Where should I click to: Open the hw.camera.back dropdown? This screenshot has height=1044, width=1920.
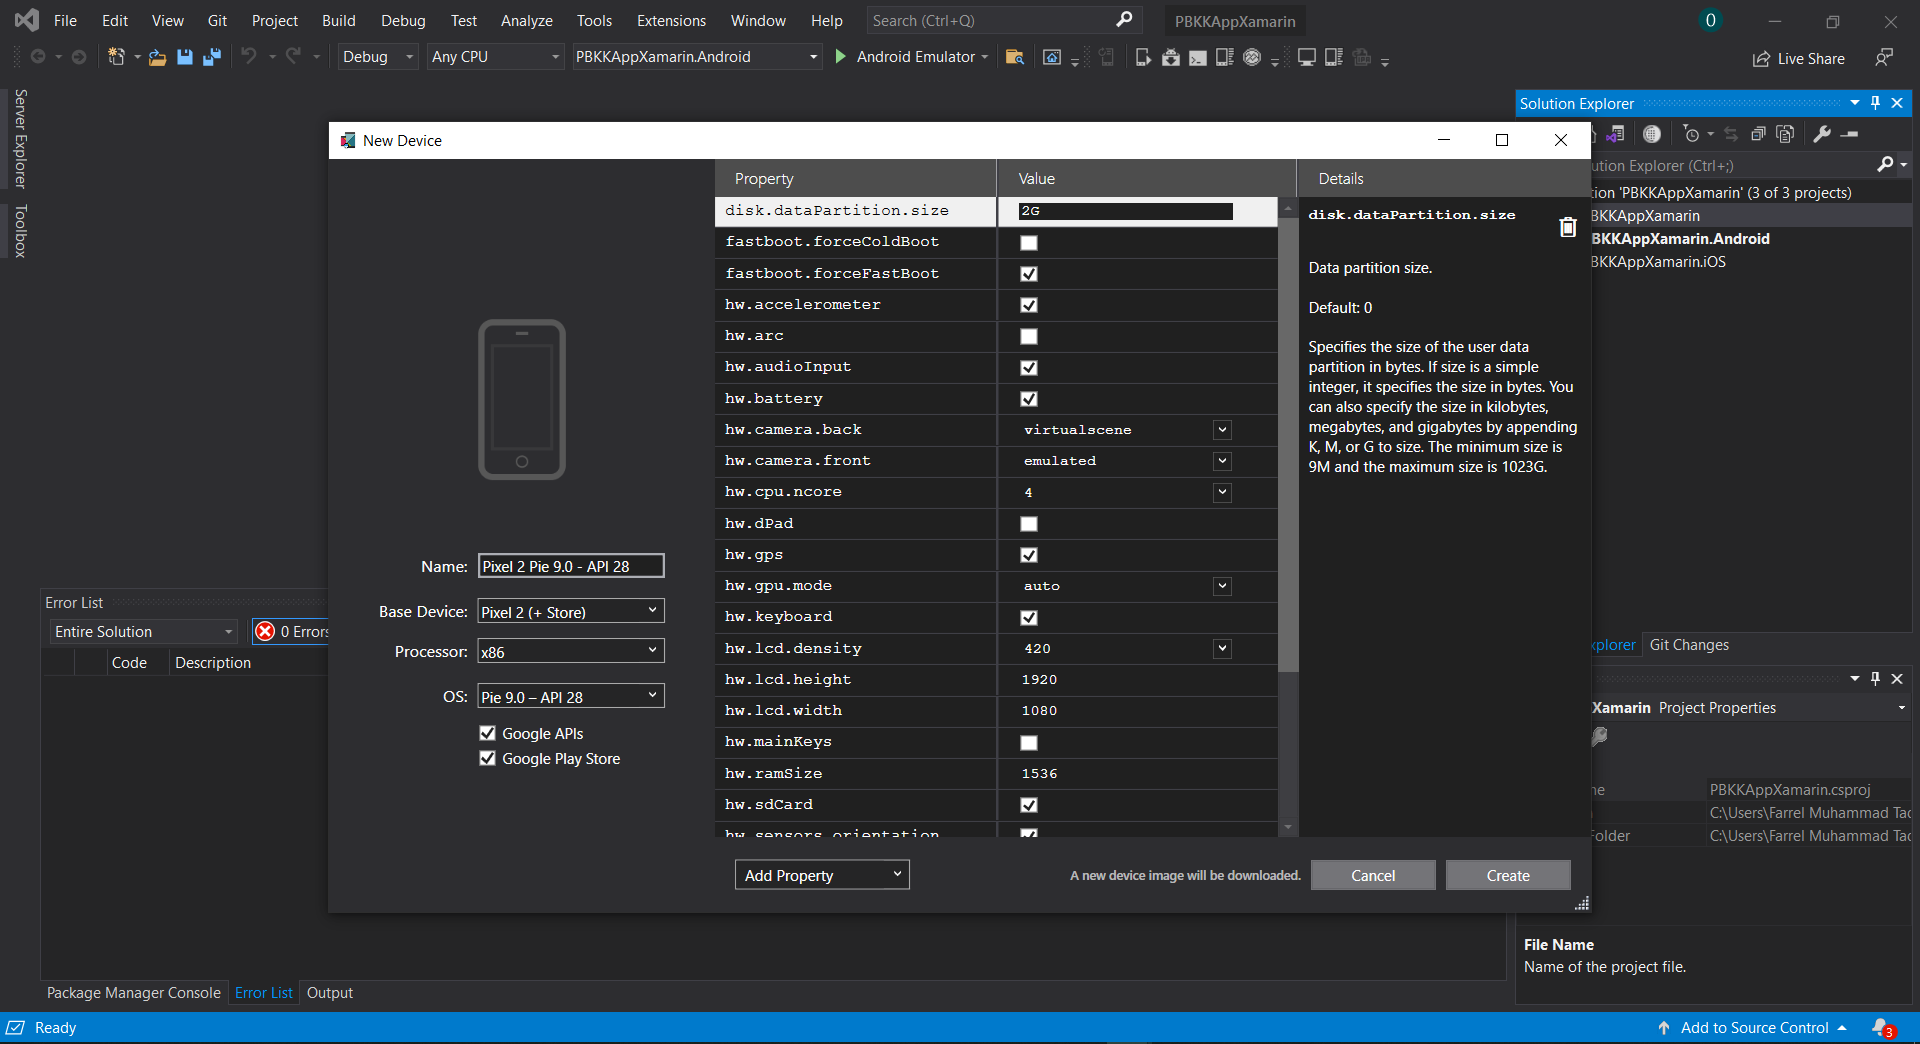pyautogui.click(x=1222, y=430)
